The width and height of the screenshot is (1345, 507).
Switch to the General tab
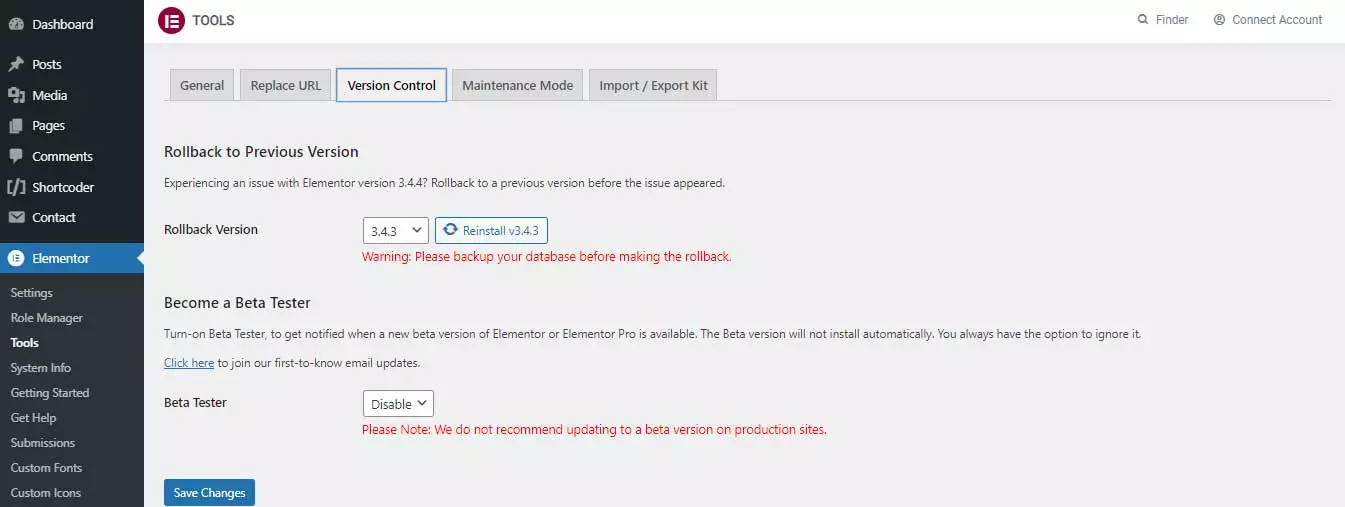(x=202, y=85)
